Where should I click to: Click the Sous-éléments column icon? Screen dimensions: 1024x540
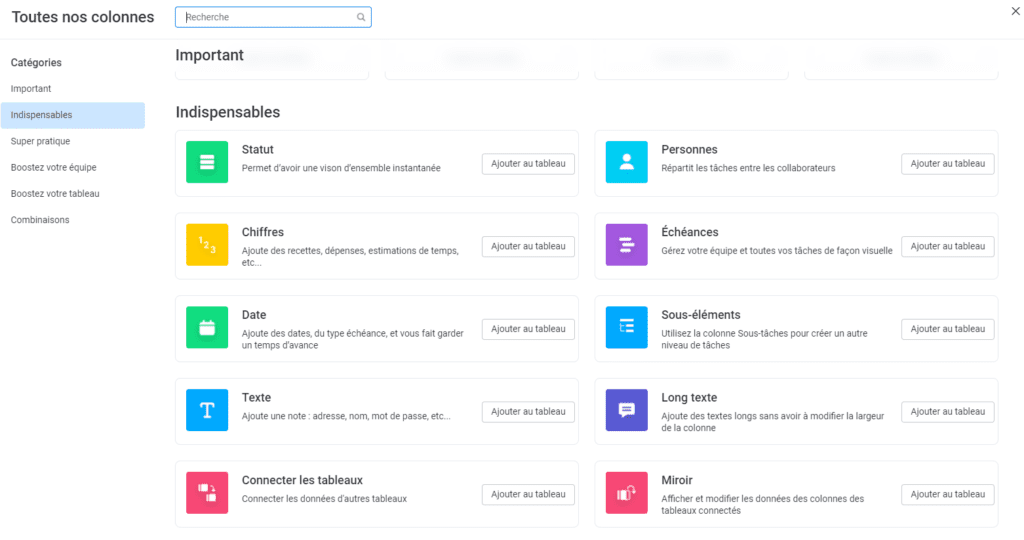(x=626, y=328)
